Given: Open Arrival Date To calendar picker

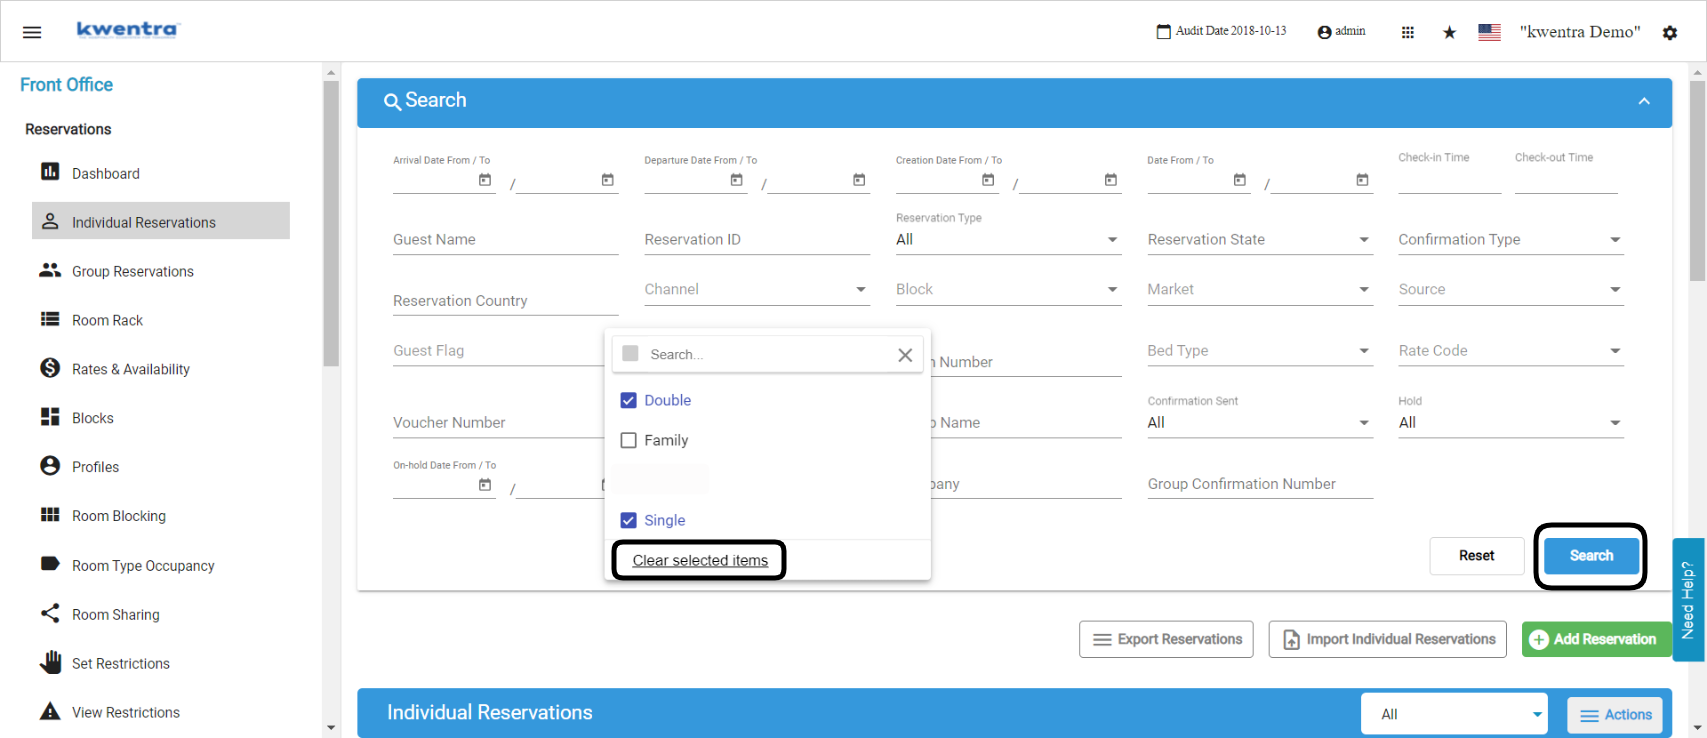Looking at the screenshot, I should (607, 180).
